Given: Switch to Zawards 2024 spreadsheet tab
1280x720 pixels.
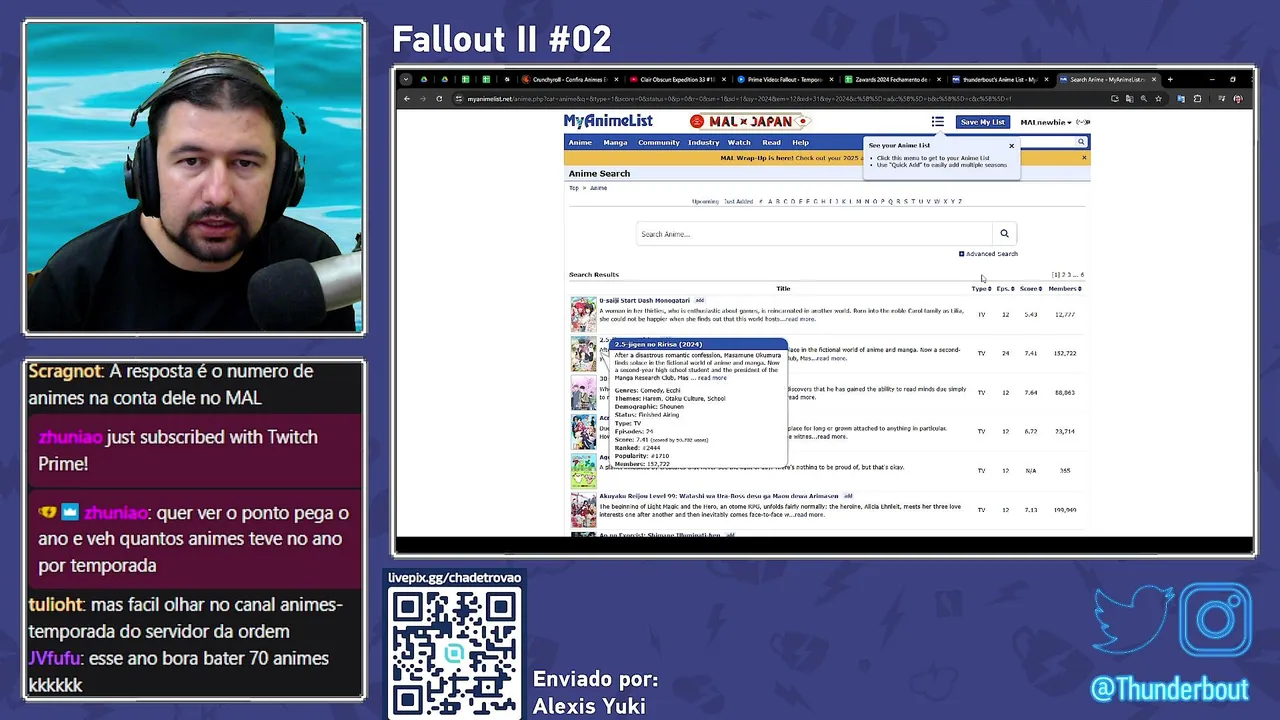Looking at the screenshot, I should click(892, 79).
